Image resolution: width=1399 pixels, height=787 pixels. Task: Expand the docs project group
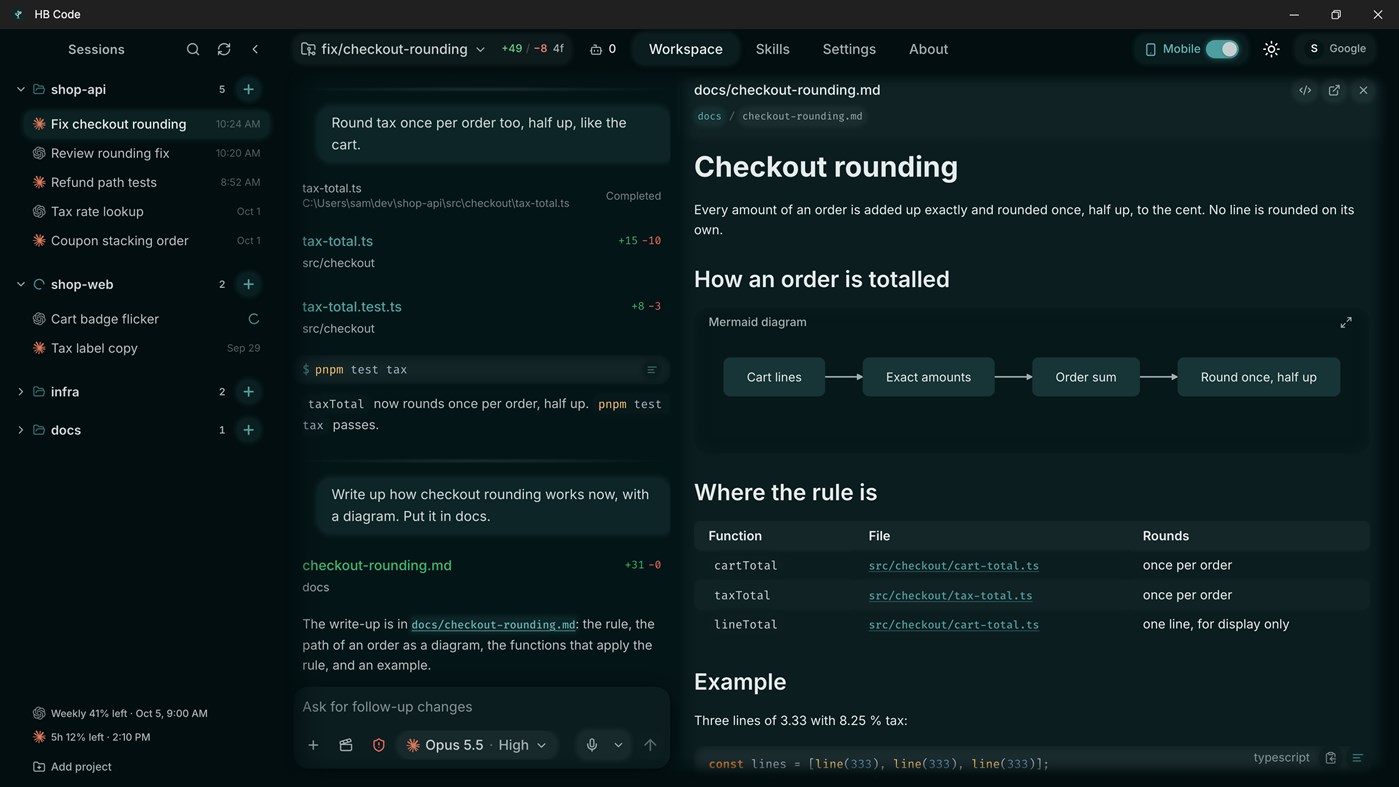[20, 430]
